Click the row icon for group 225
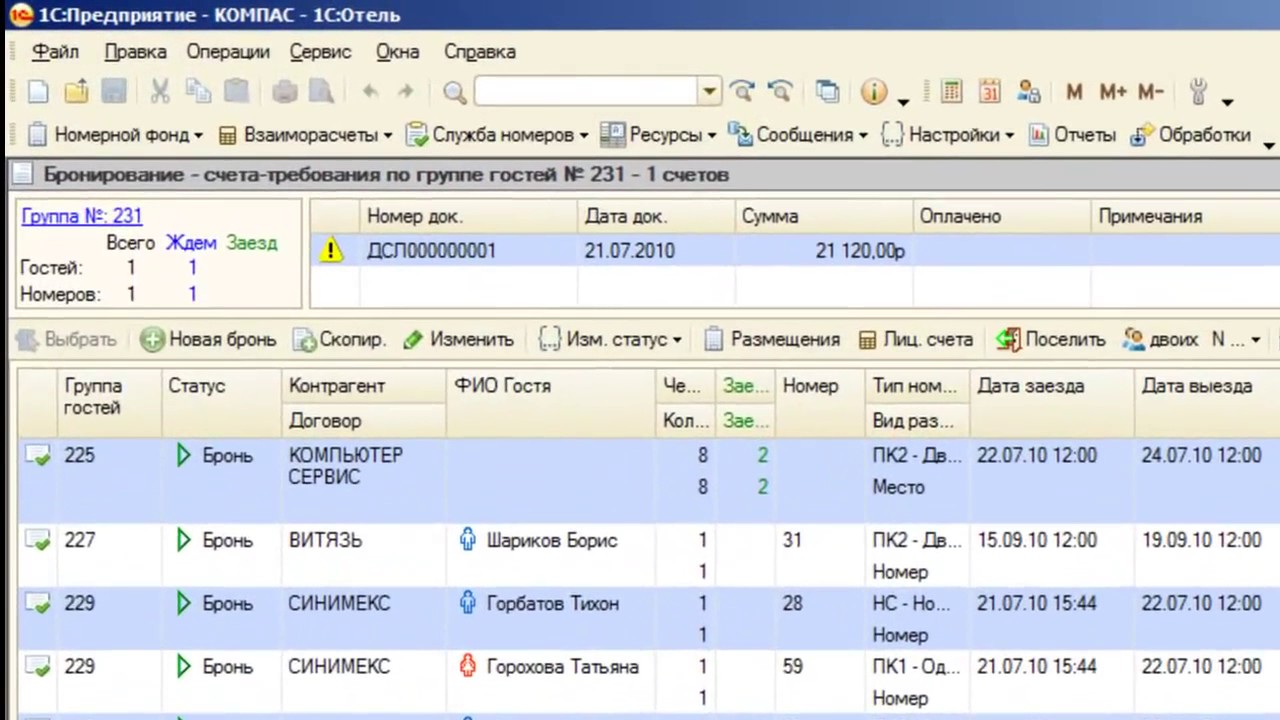1280x720 pixels. pos(37,456)
